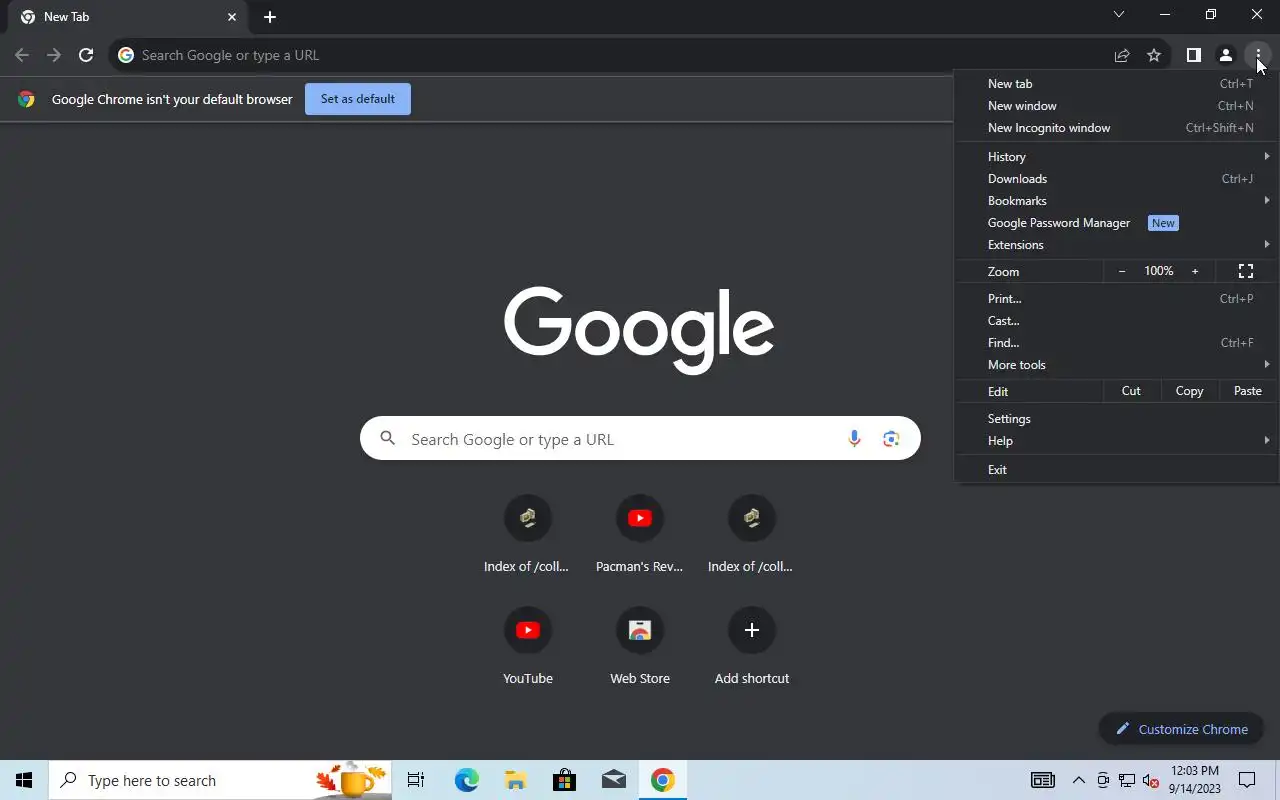This screenshot has width=1280, height=800.
Task: Open Microsoft Edge from taskbar
Action: click(467, 780)
